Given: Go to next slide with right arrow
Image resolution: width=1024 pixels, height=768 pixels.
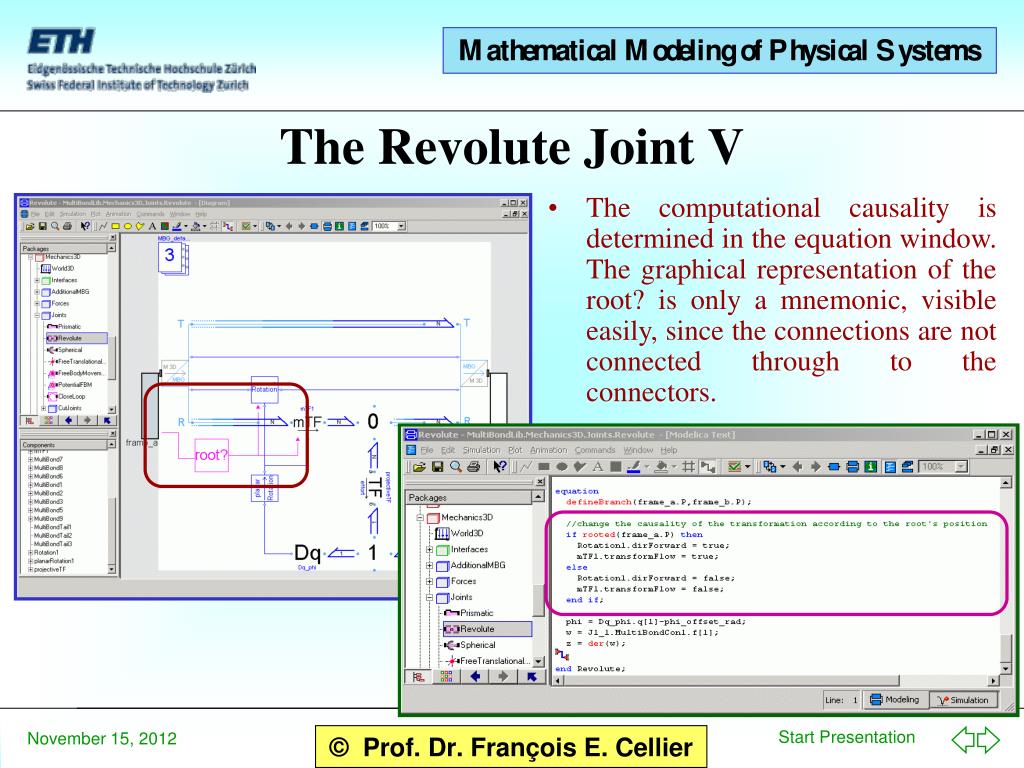Looking at the screenshot, I should pos(988,740).
